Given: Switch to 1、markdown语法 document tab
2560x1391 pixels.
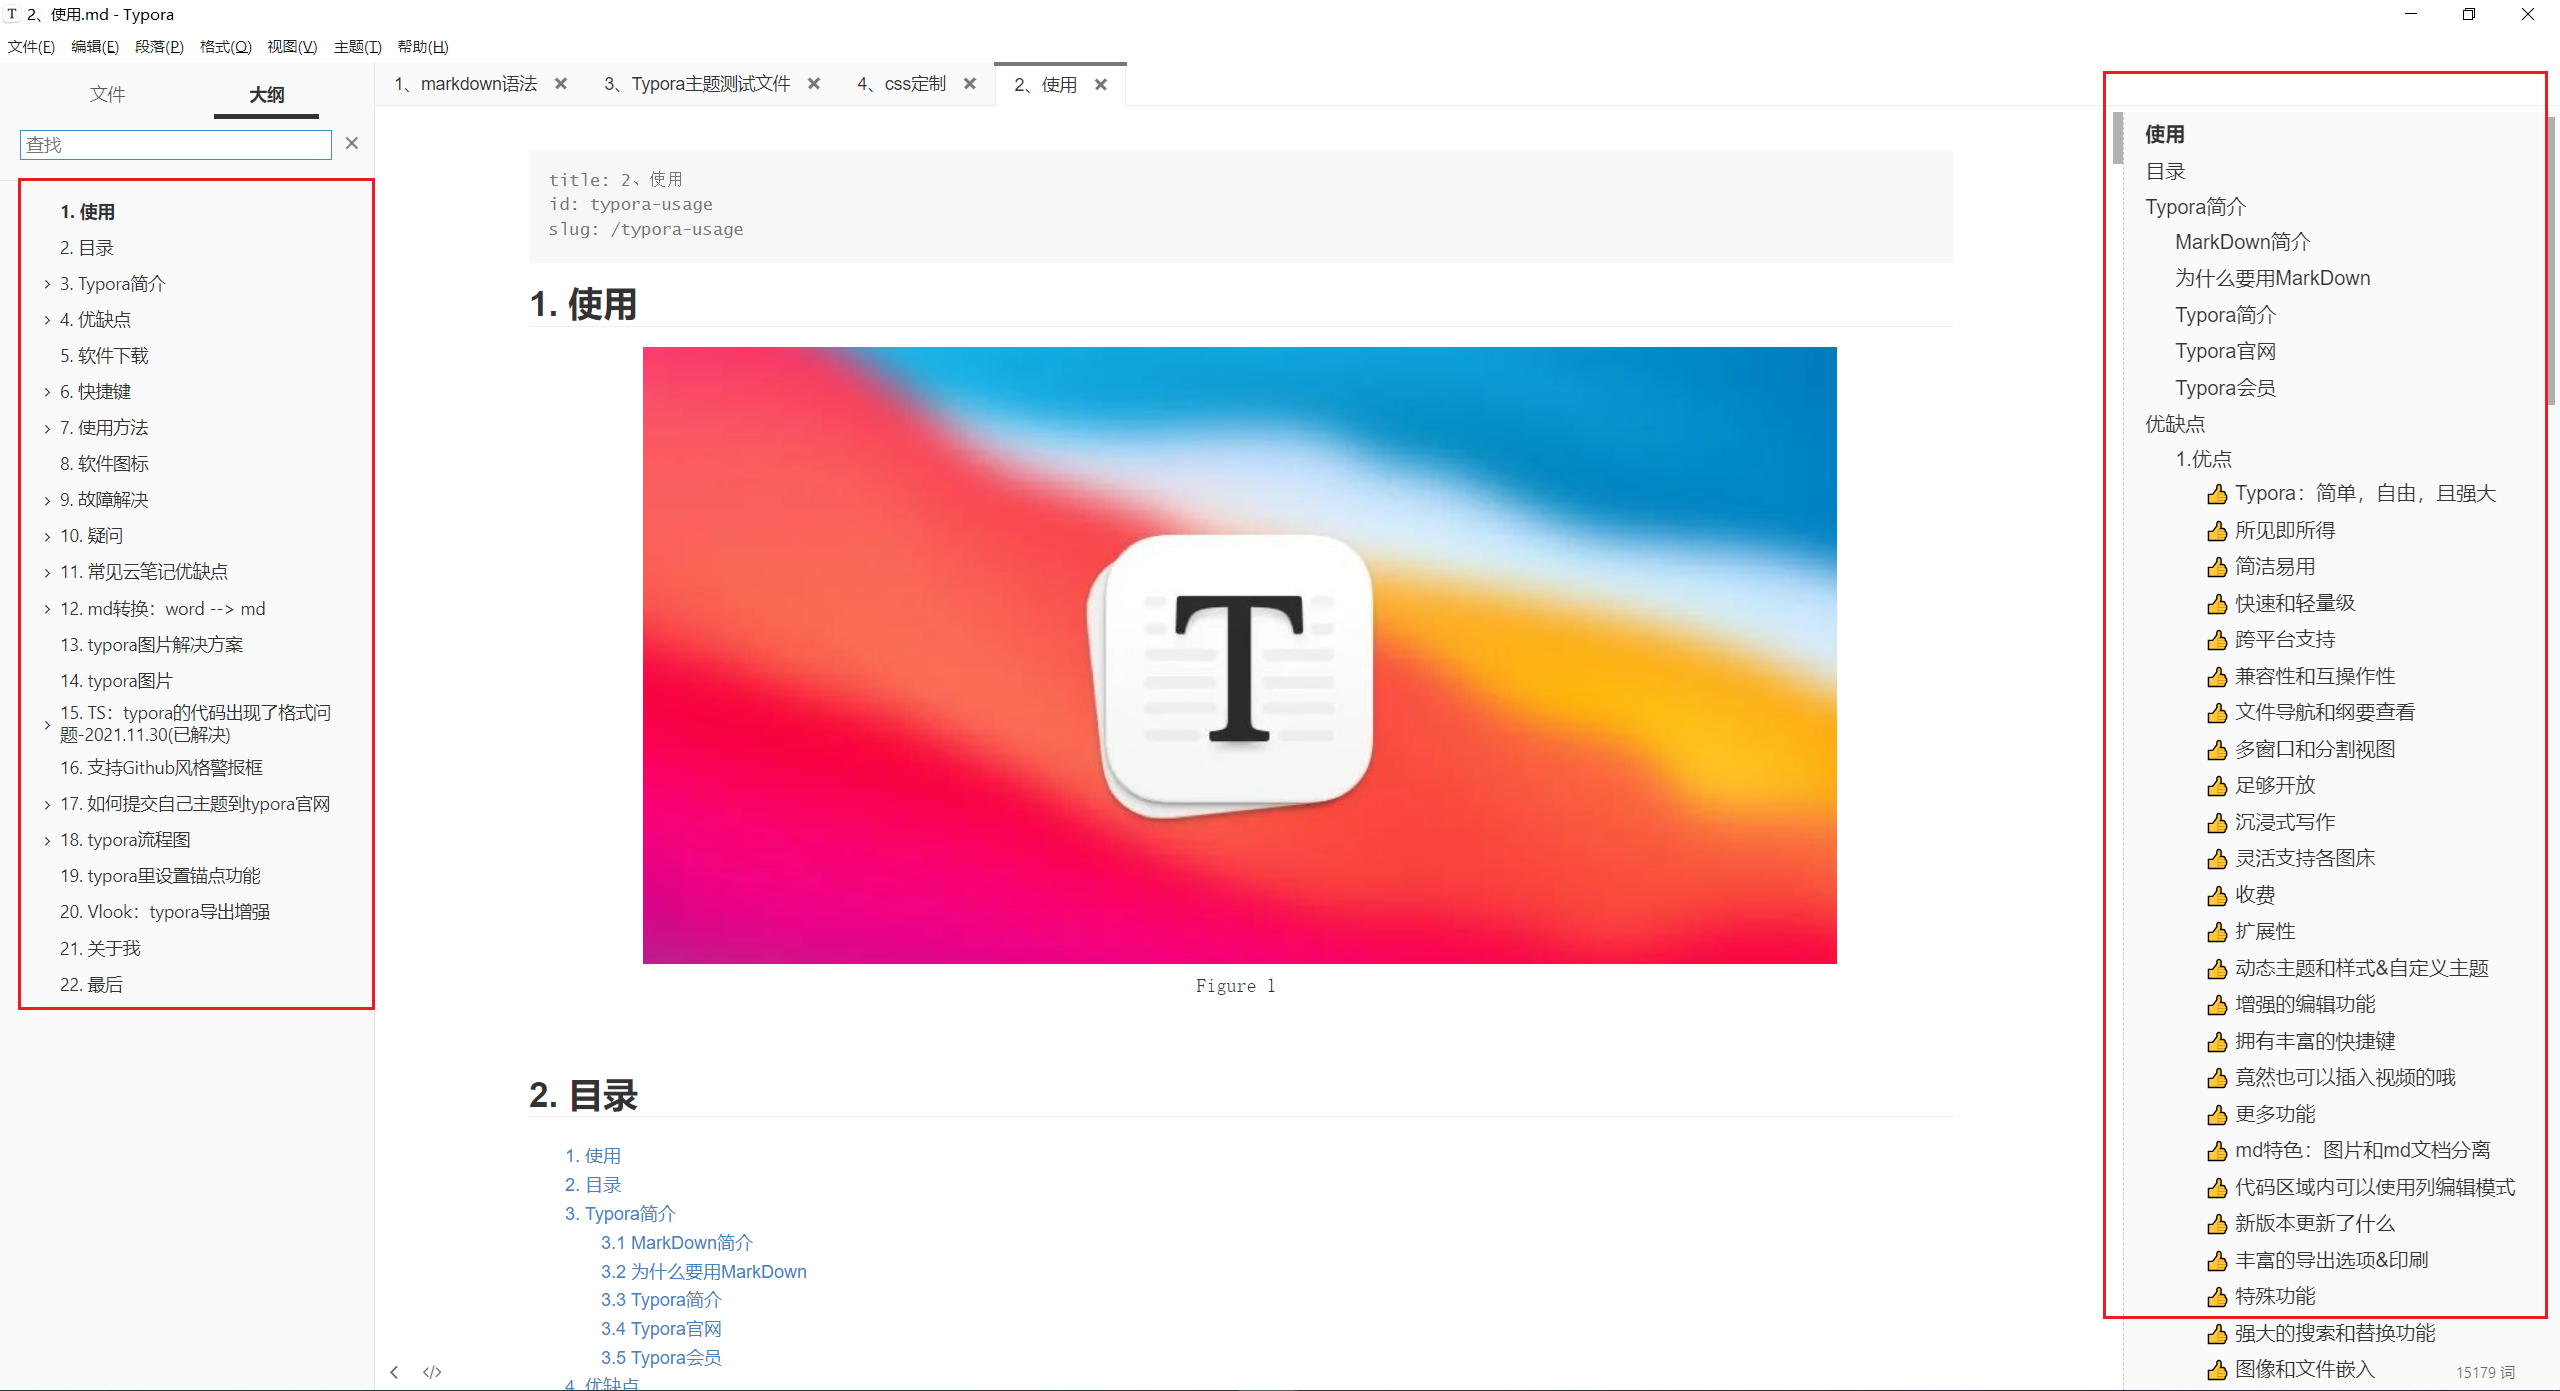Looking at the screenshot, I should point(465,84).
